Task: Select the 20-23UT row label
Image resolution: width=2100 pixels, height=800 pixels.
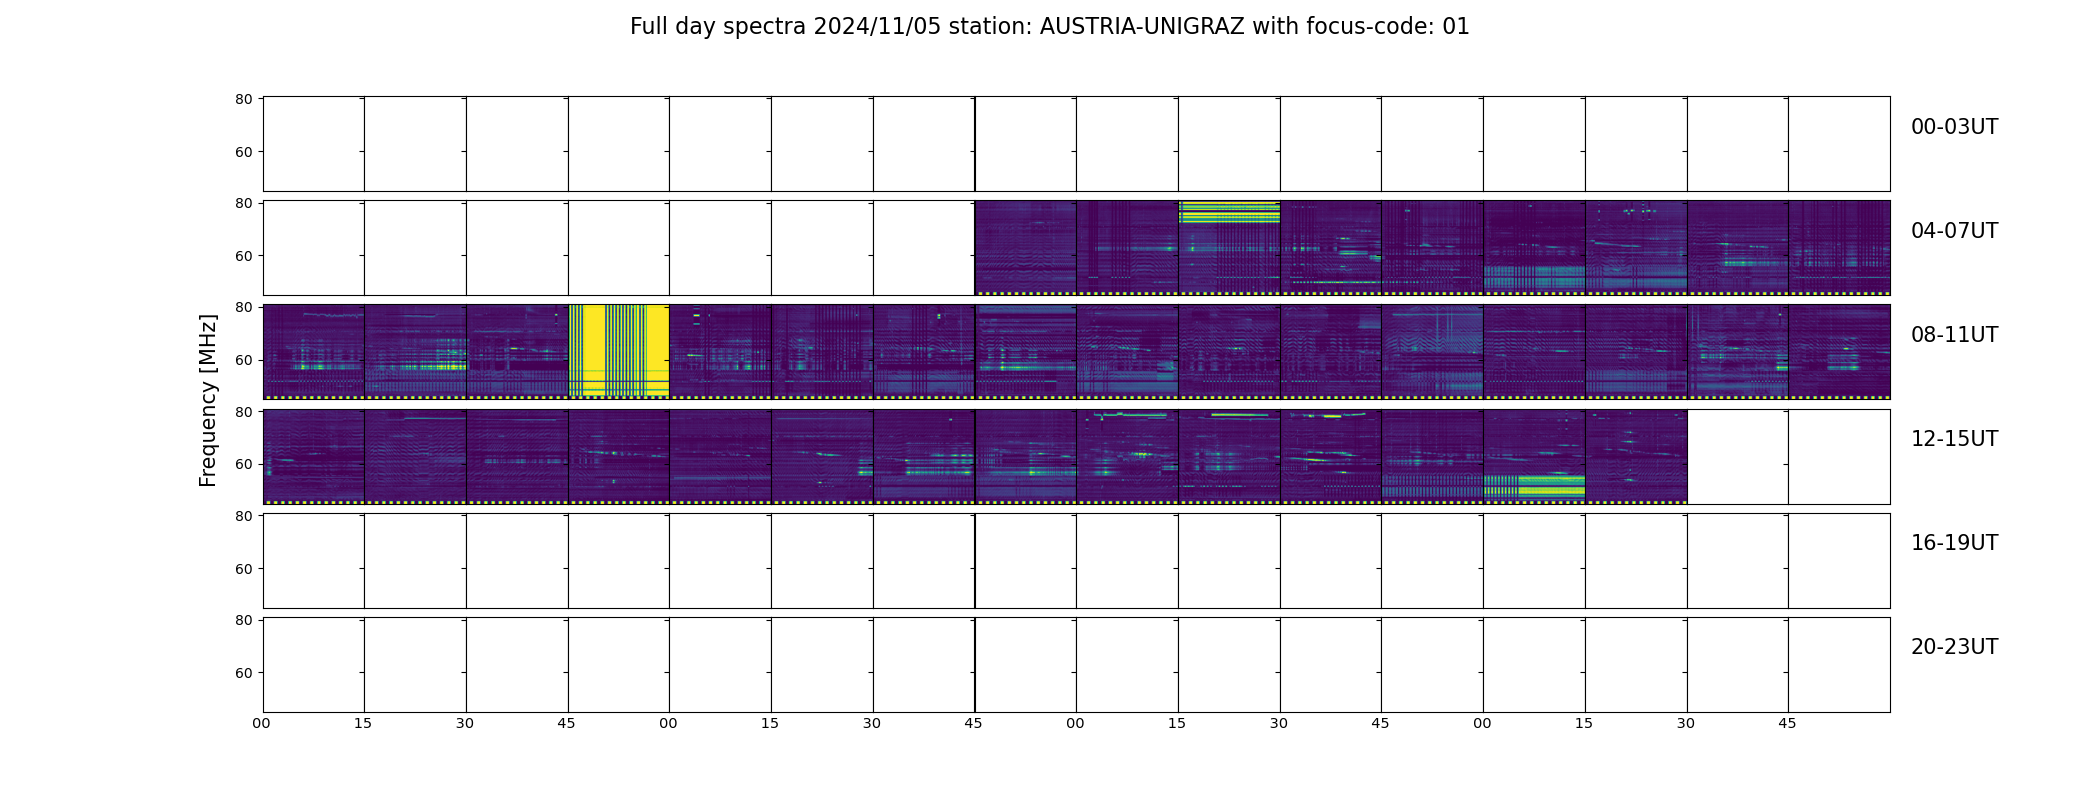Action: tap(1954, 647)
